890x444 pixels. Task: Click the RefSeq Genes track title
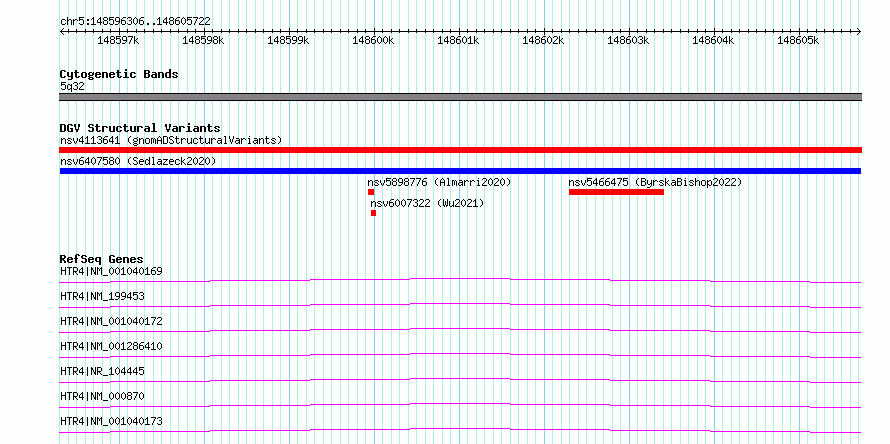click(x=102, y=259)
